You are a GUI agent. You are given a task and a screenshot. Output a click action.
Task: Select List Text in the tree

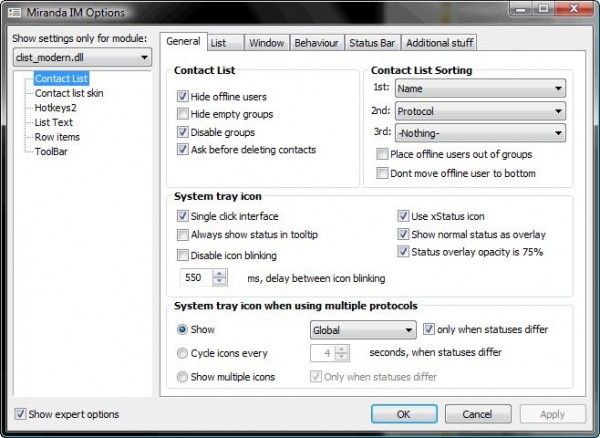(54, 122)
